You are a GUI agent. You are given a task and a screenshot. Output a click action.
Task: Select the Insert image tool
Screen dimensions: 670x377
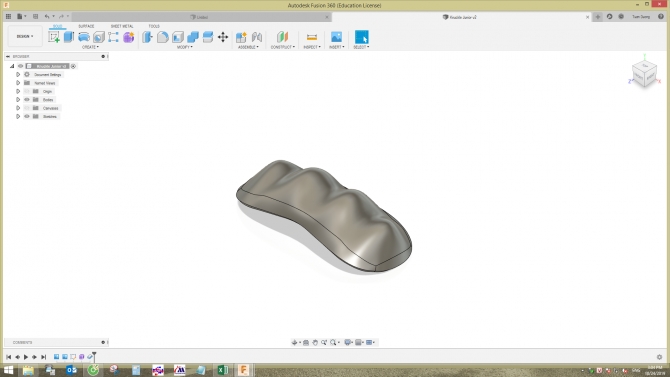pos(336,37)
